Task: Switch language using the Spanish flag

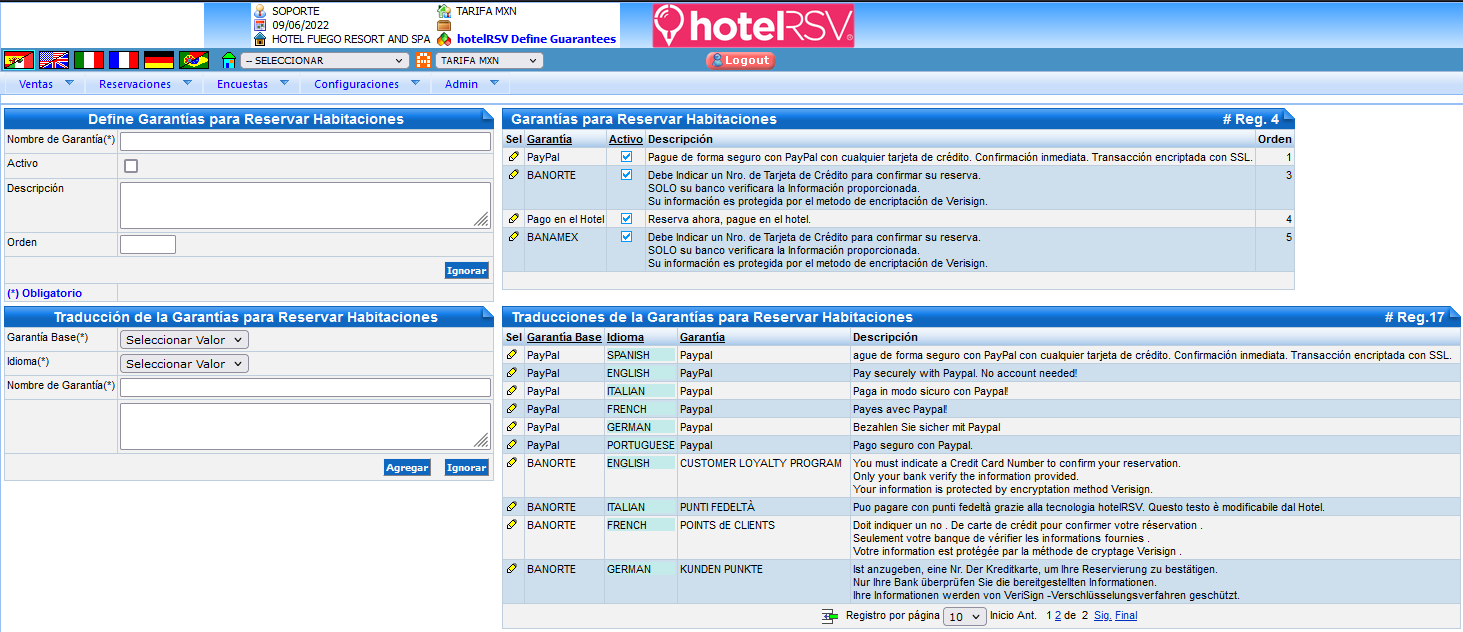Action: click(19, 60)
